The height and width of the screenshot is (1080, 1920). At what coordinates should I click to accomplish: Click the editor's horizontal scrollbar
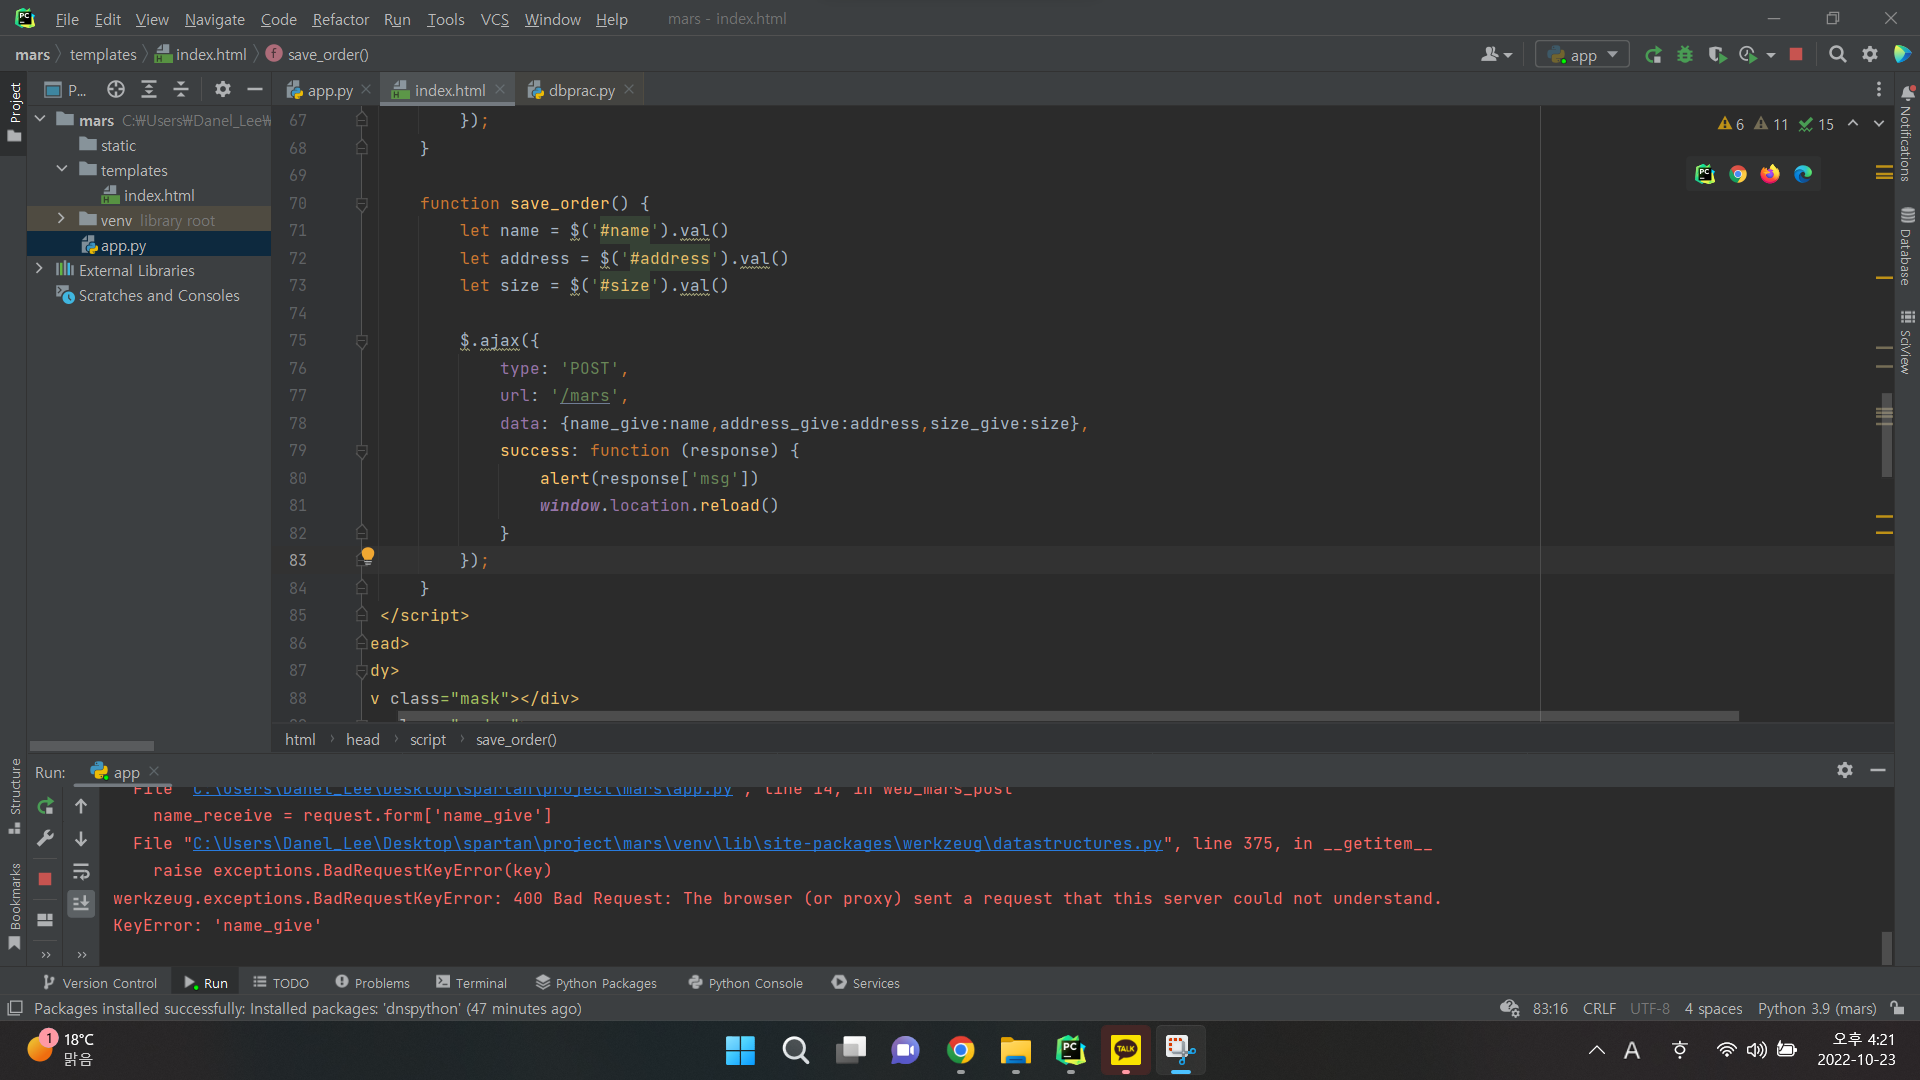1068,716
